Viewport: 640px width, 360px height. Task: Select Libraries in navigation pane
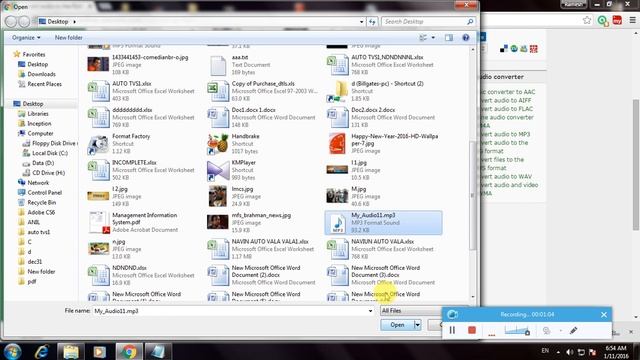(x=38, y=114)
